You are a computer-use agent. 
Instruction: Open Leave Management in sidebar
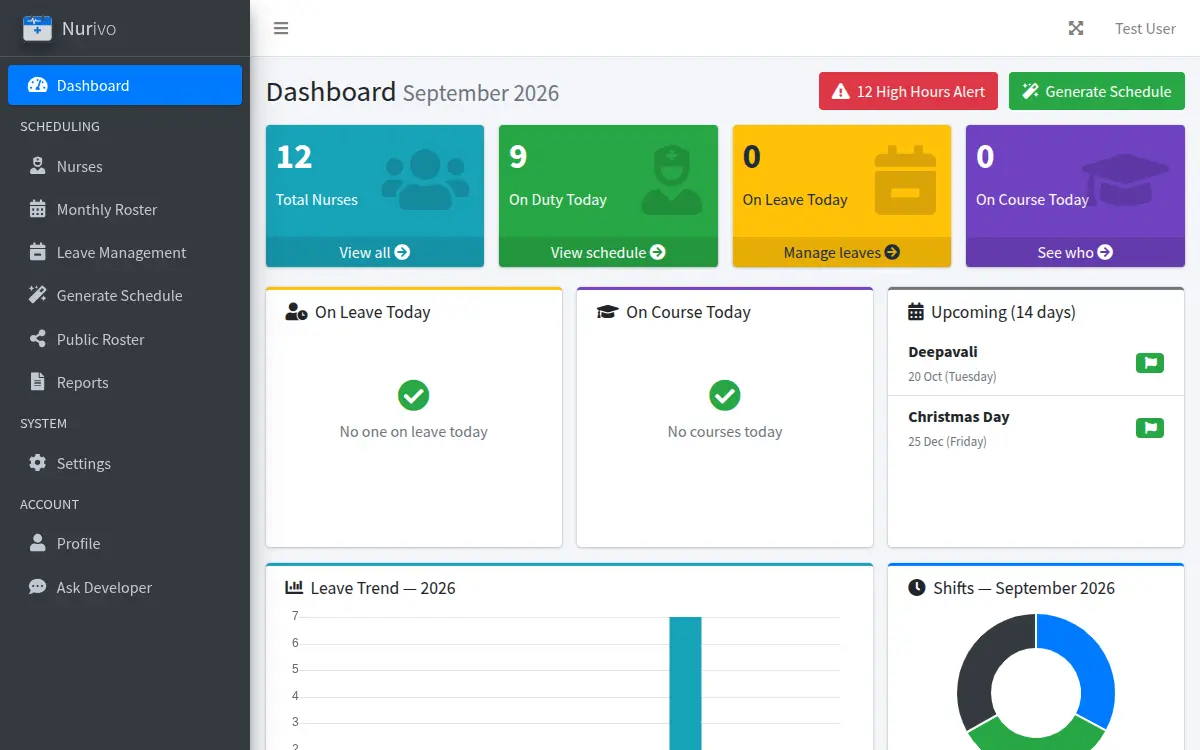[x=125, y=252]
